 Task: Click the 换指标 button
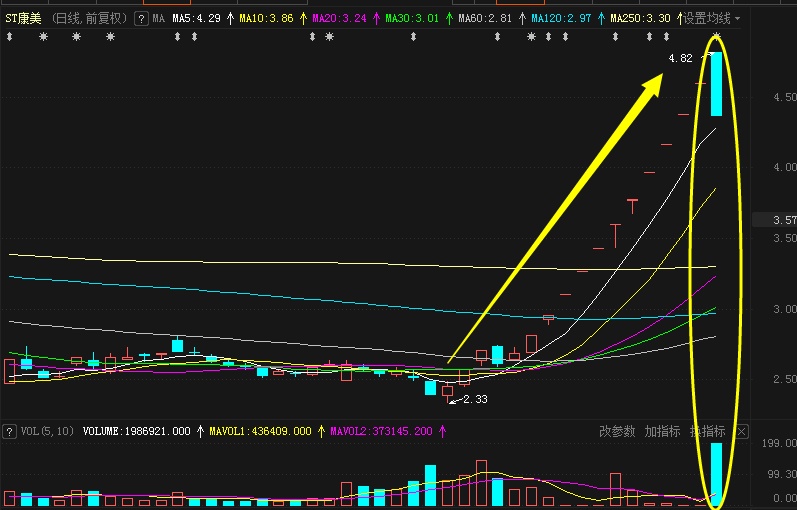click(707, 431)
